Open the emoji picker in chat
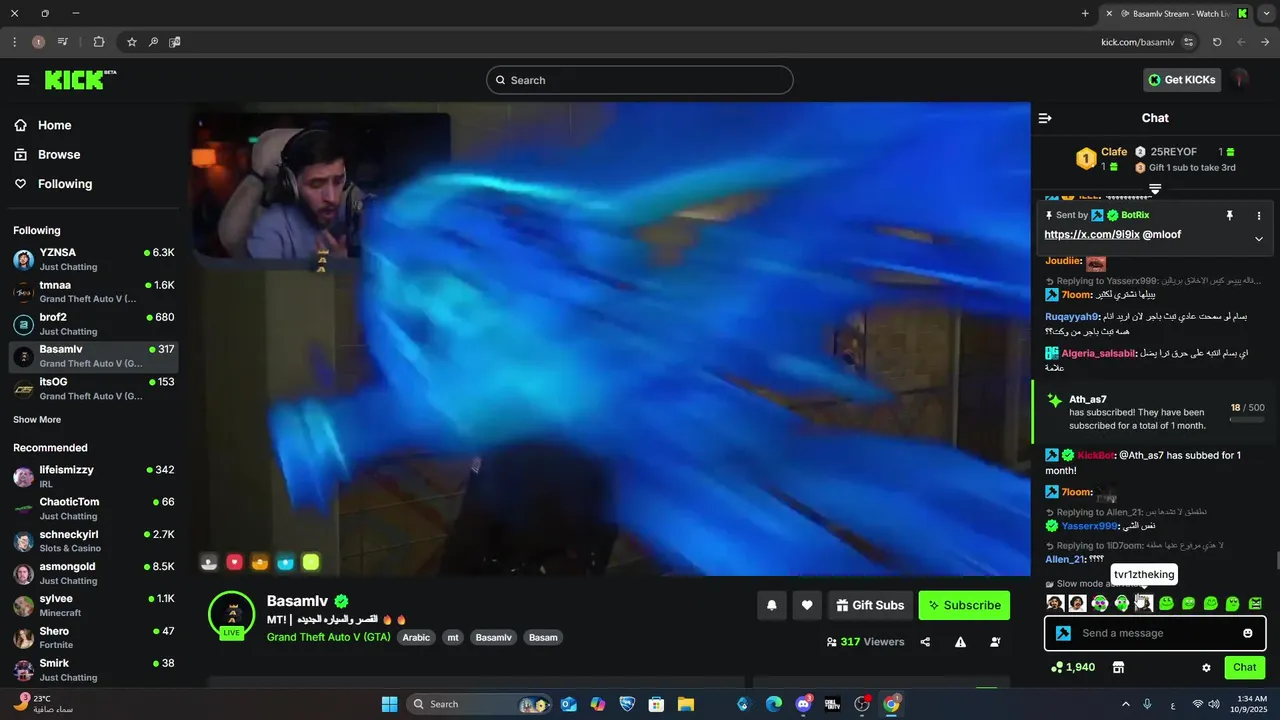The image size is (1280, 720). [x=1248, y=633]
